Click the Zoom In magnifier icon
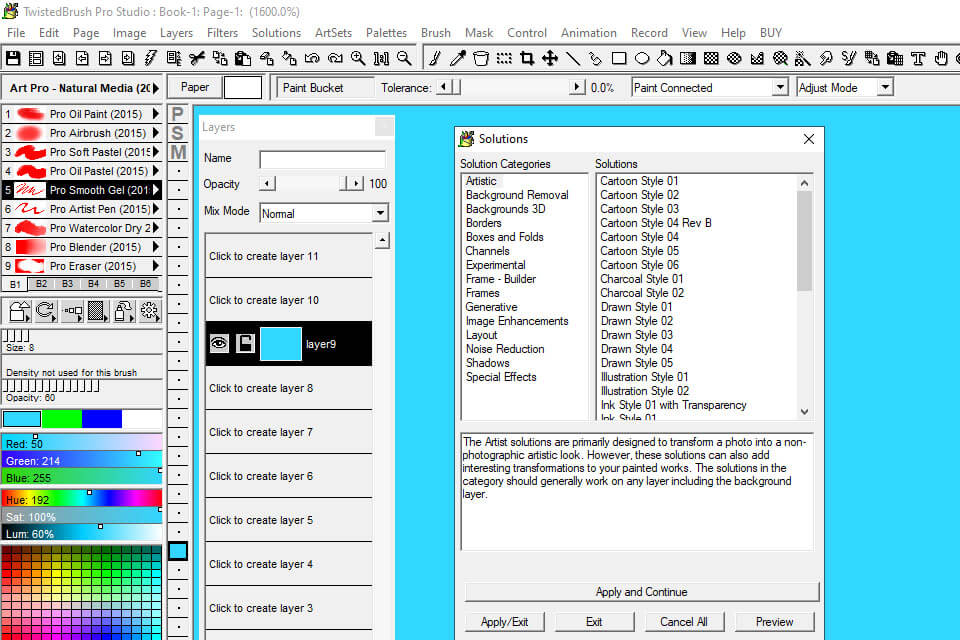 (358, 58)
